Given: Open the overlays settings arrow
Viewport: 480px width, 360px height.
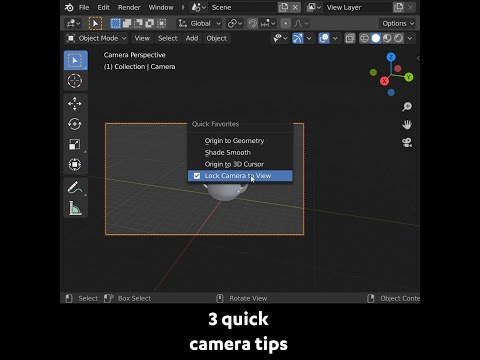Looking at the screenshot, I should click(335, 38).
